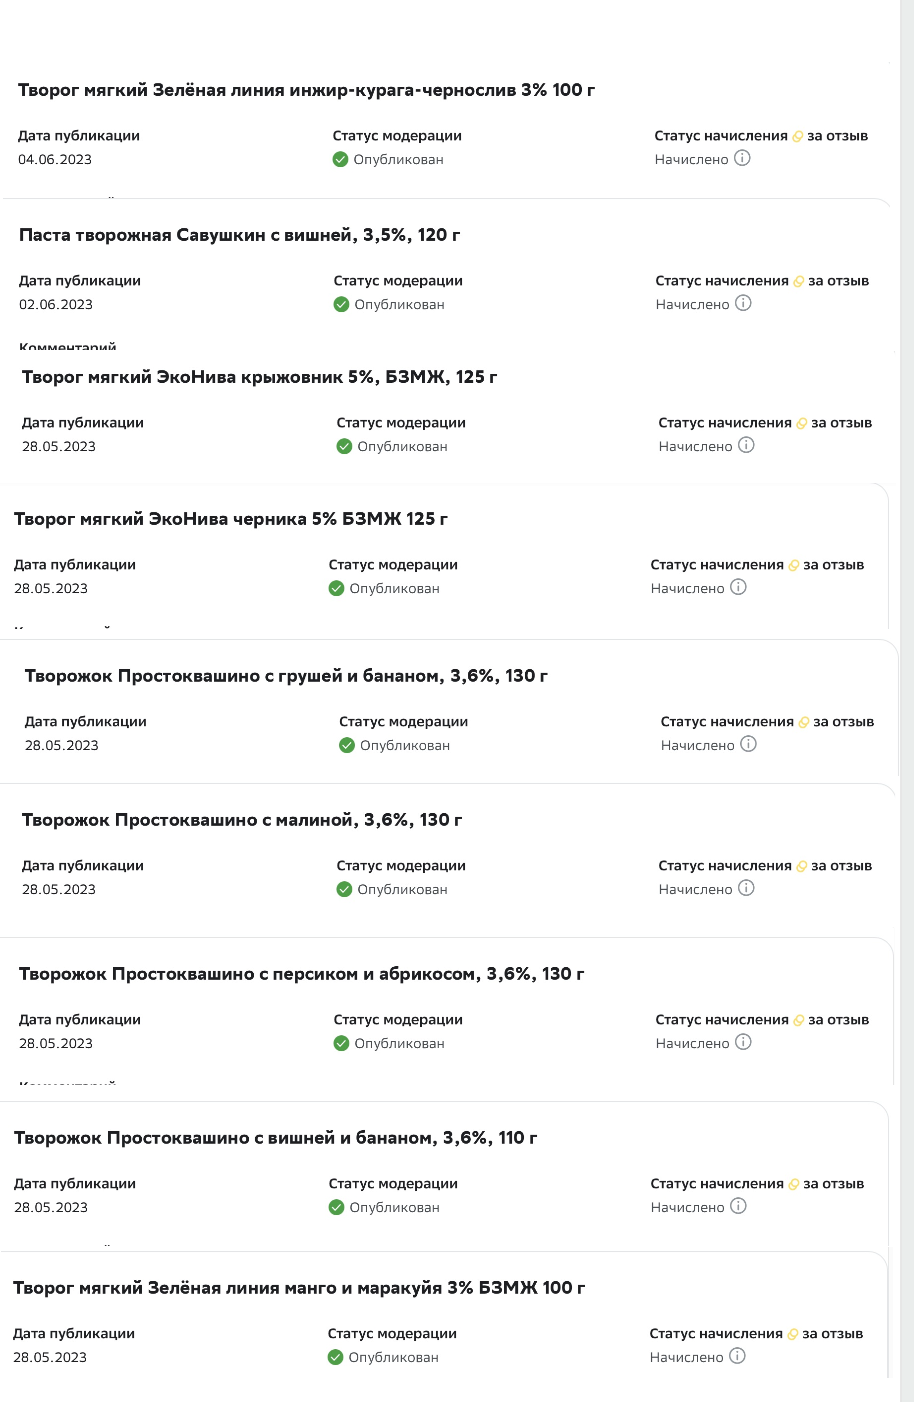The width and height of the screenshot is (914, 1402).
Task: Click info icon for персиком и абрикосом review
Action: pyautogui.click(x=743, y=1042)
